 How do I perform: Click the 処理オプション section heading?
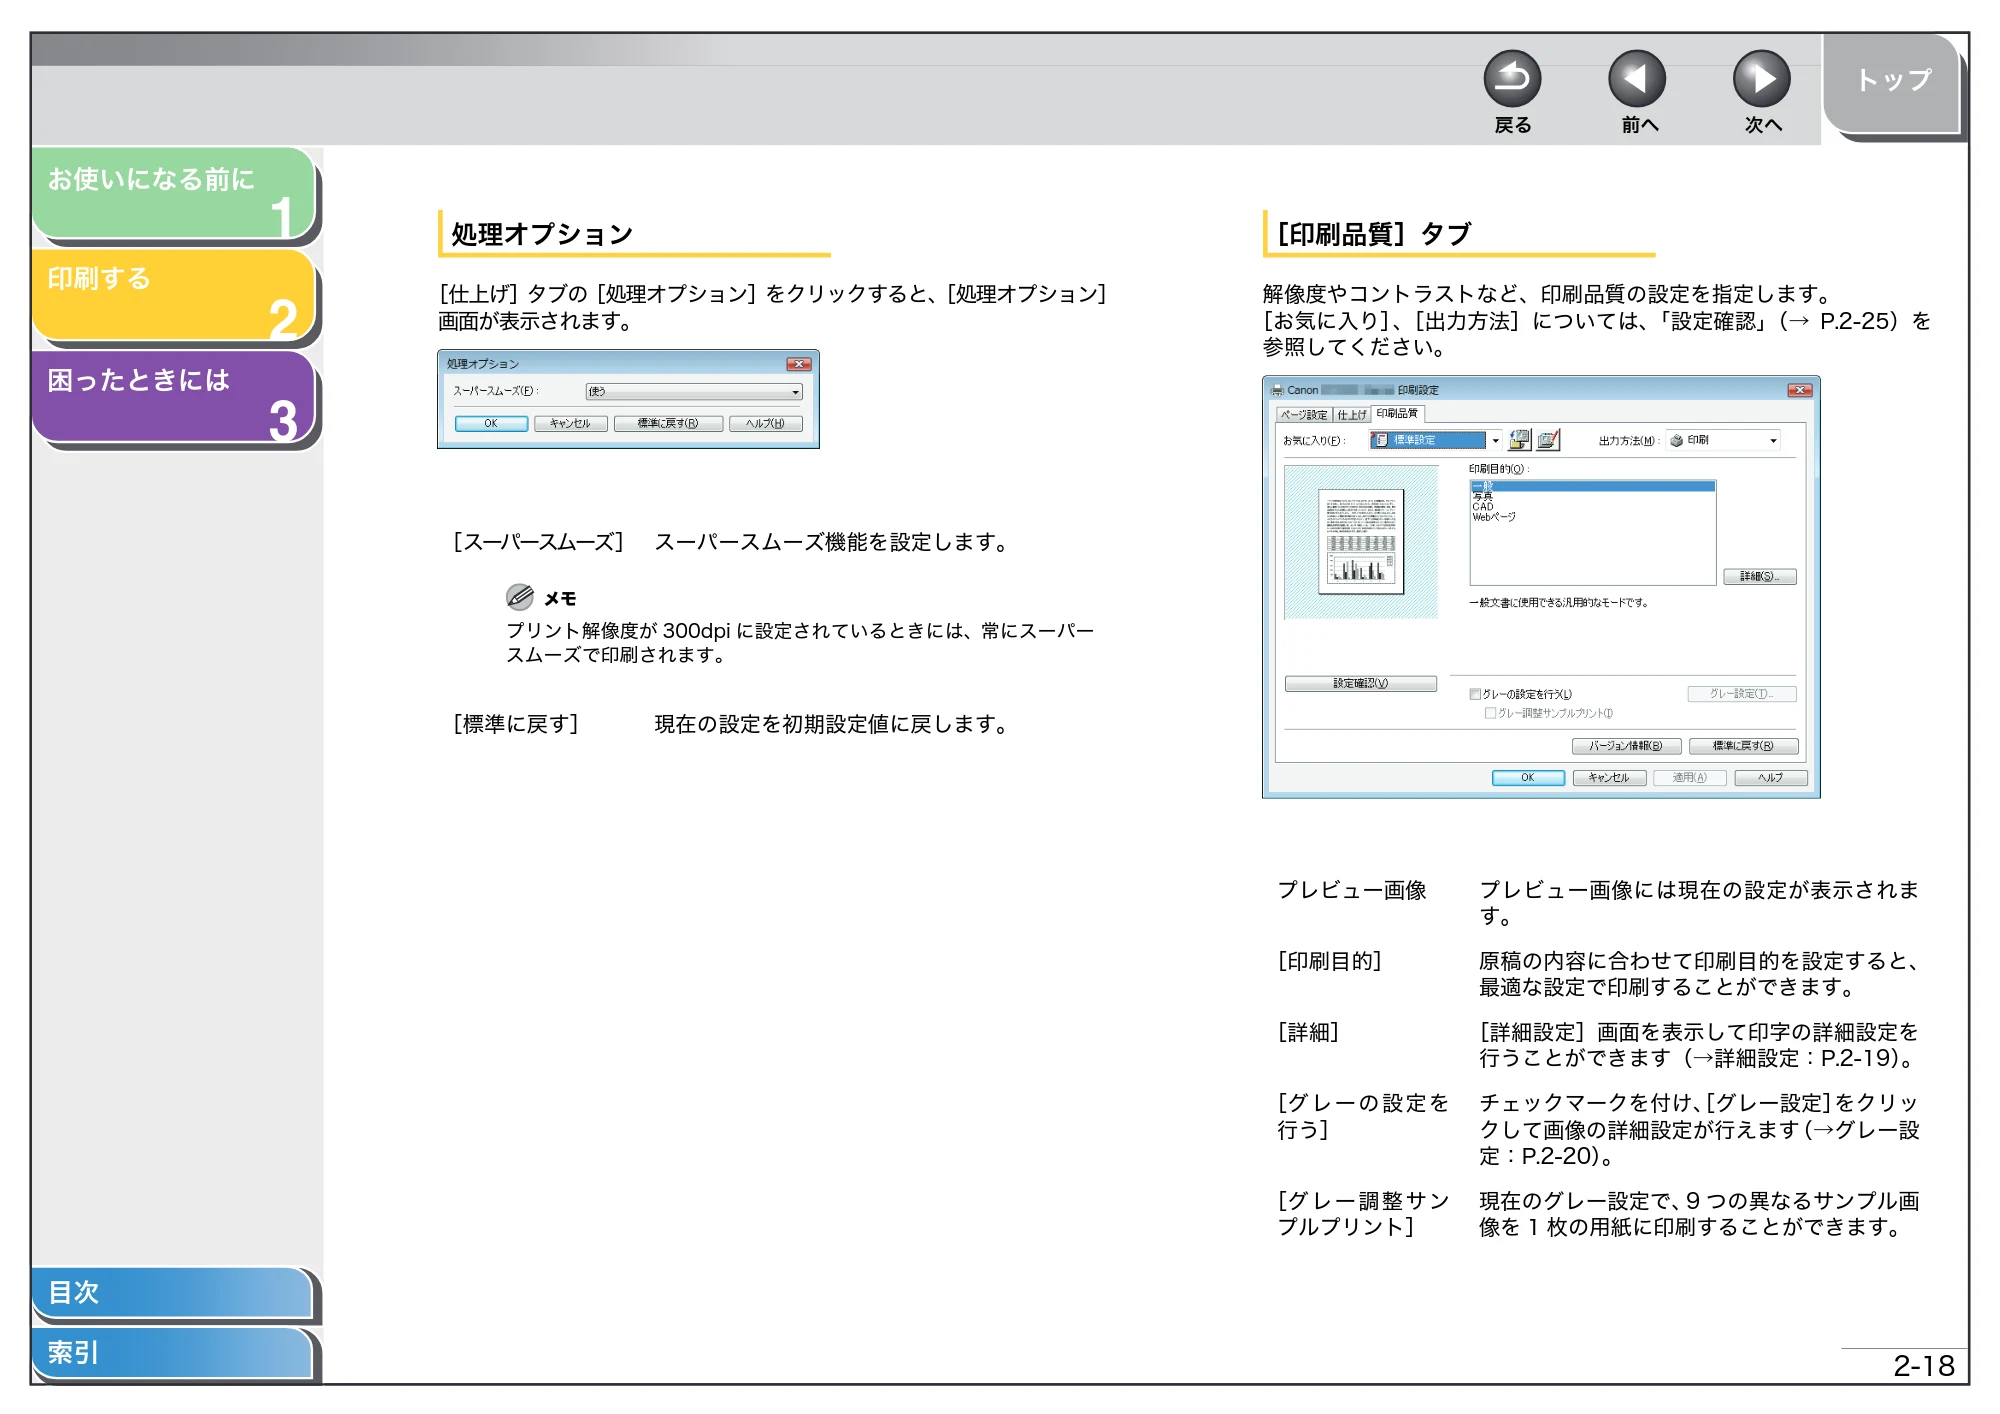pos(542,234)
